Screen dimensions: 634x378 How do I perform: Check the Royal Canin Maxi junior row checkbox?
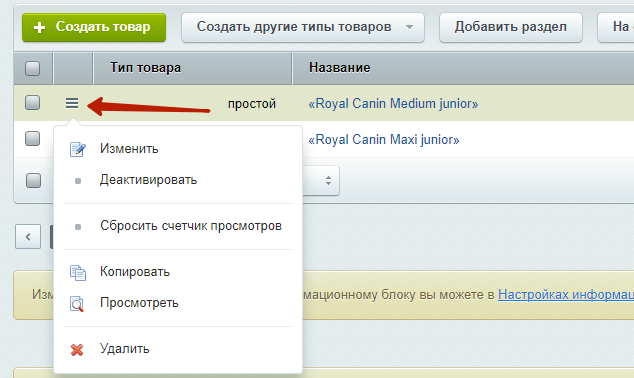pos(32,138)
